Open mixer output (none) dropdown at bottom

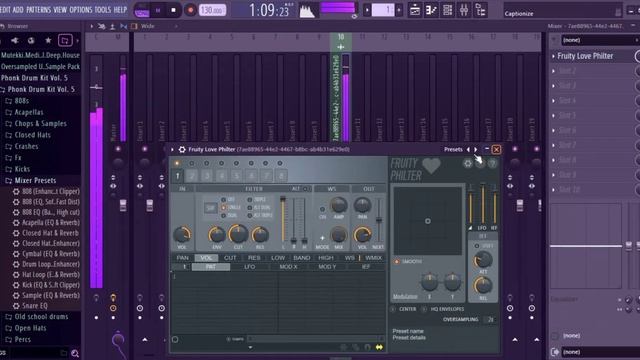(x=600, y=351)
